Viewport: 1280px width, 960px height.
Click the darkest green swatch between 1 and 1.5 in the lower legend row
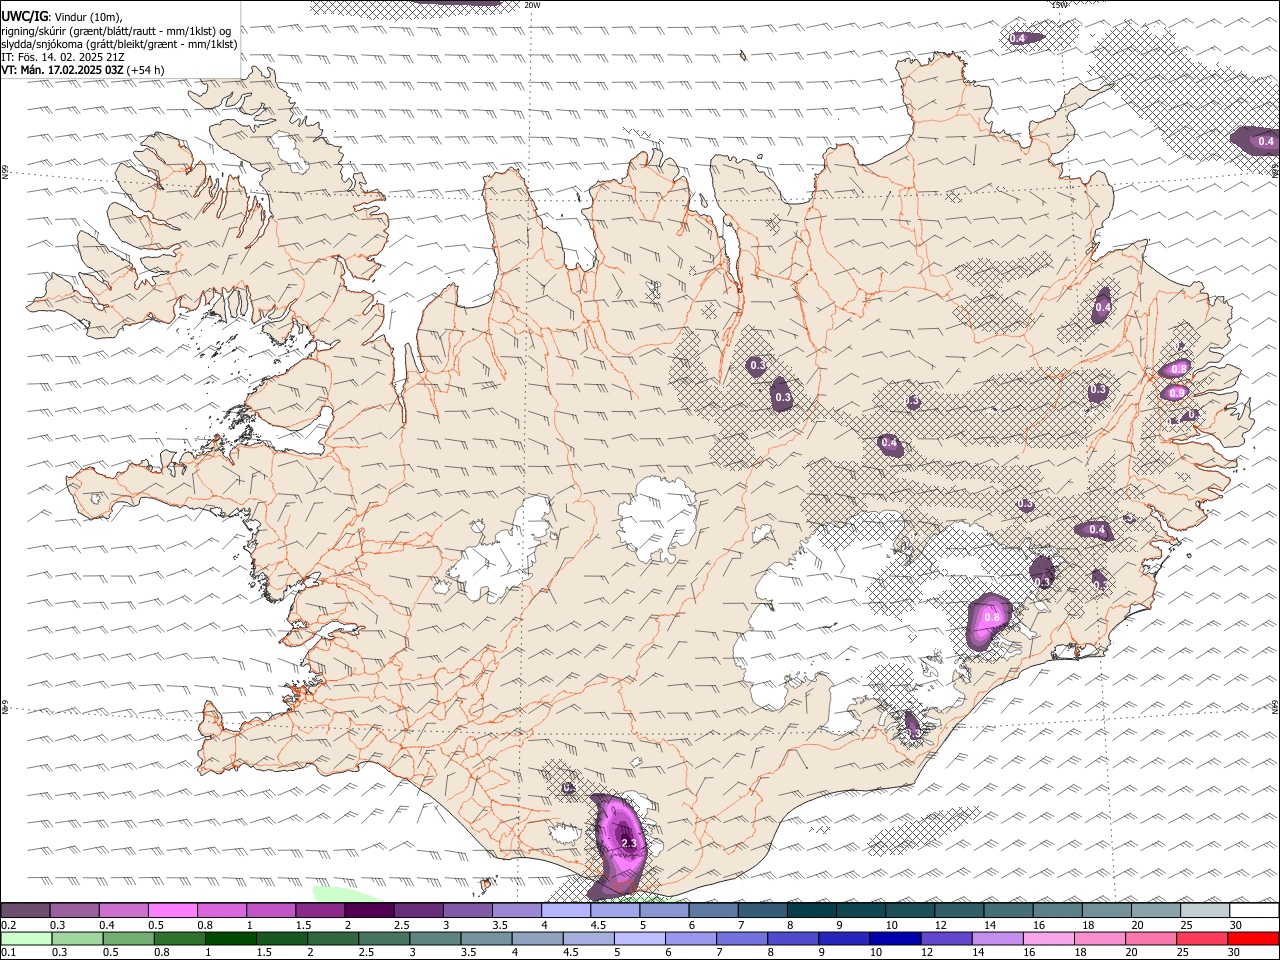click(231, 939)
